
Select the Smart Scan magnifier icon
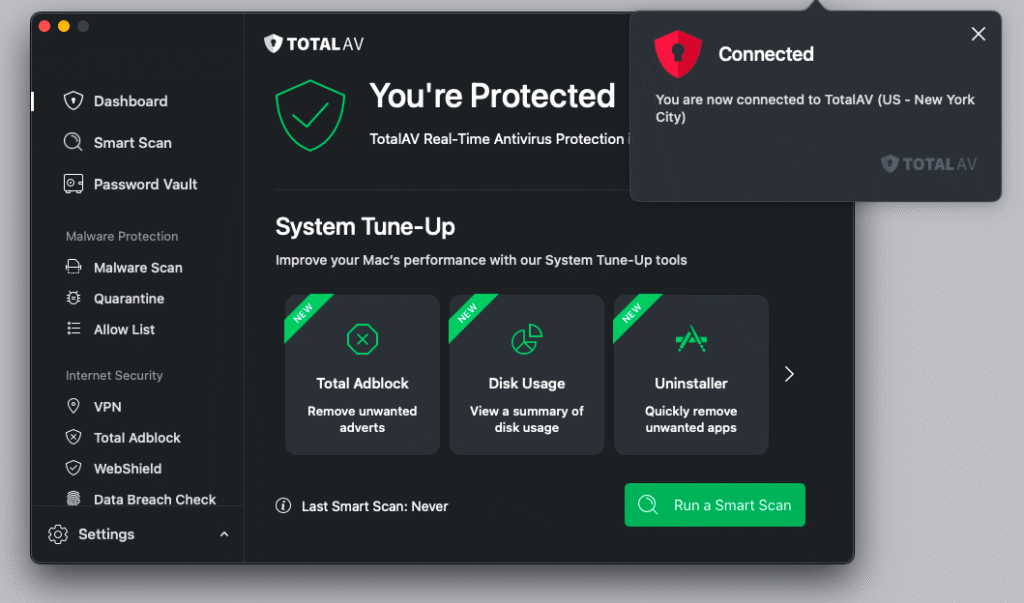pos(73,142)
